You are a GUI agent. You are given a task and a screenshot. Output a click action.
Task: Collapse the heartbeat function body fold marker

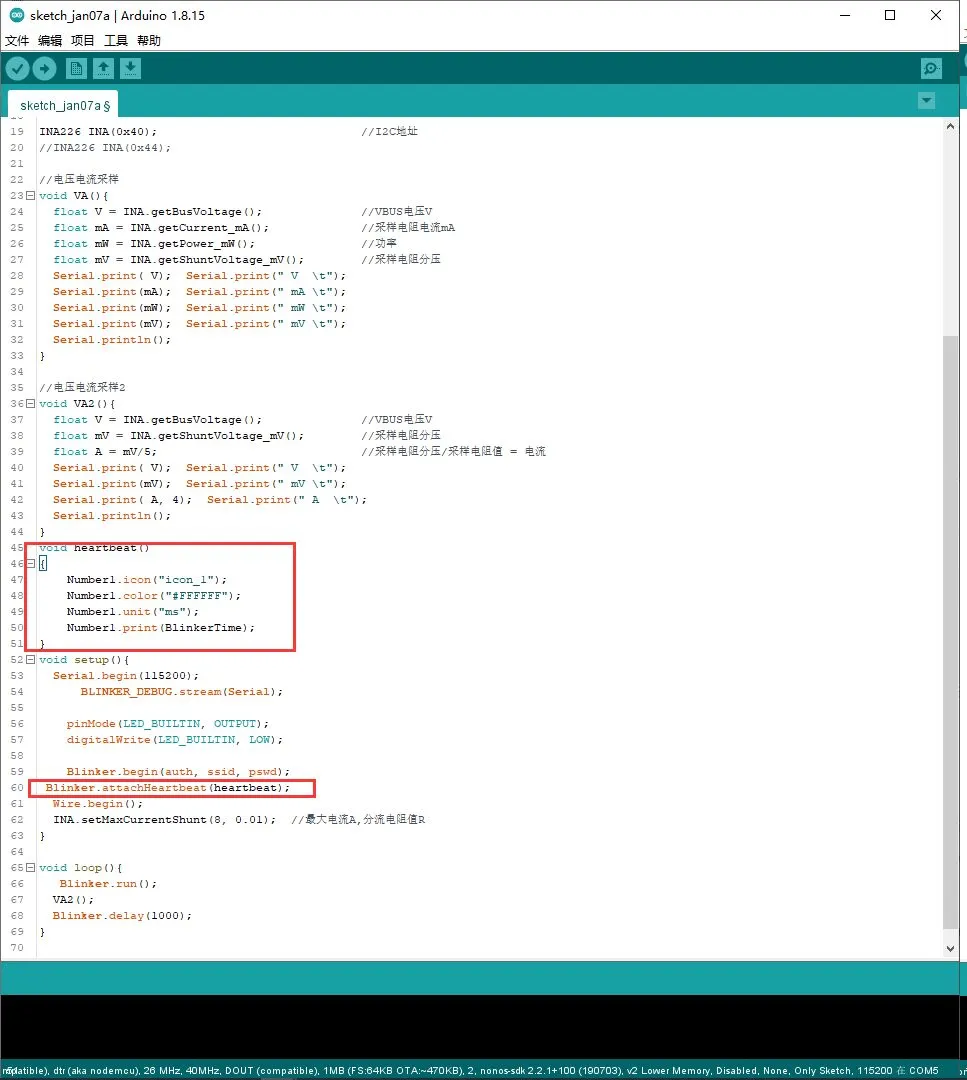click(x=31, y=564)
